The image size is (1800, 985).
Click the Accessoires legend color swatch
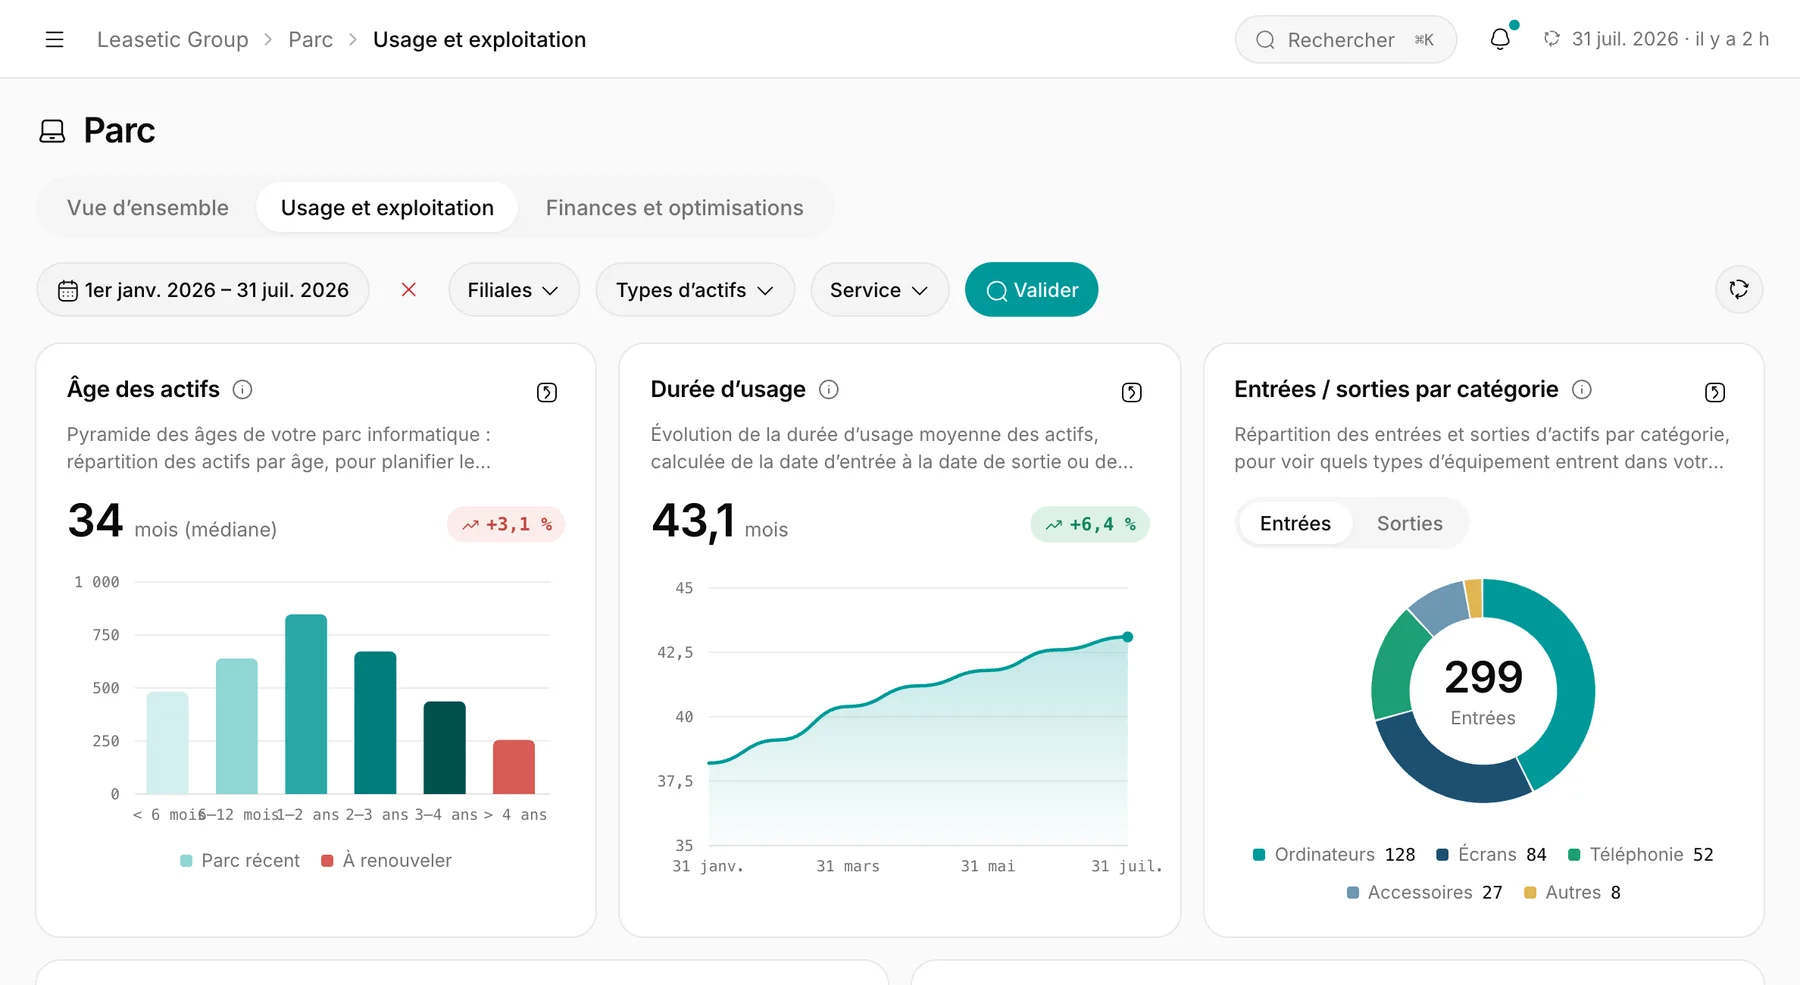[x=1353, y=893]
